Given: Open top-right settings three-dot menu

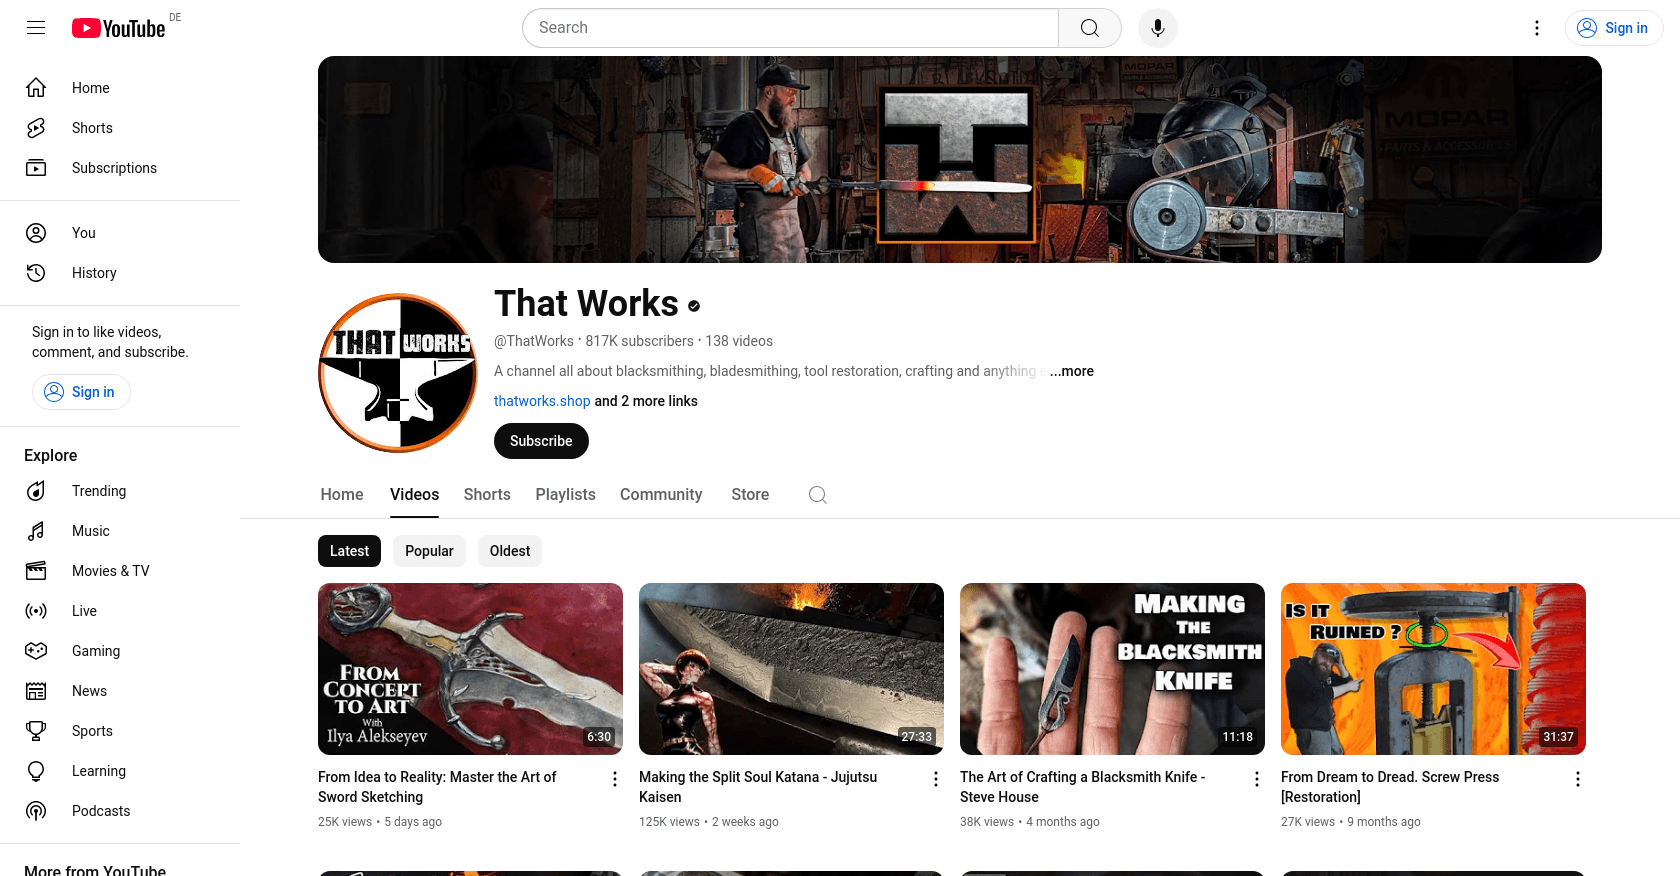Looking at the screenshot, I should (1537, 28).
